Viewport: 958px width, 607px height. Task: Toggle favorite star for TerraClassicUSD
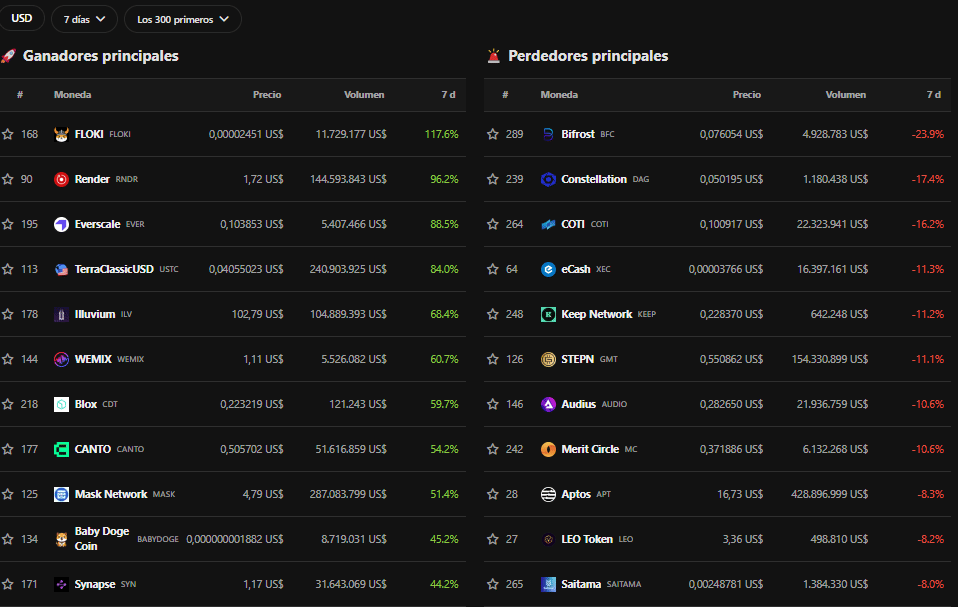[x=7, y=269]
